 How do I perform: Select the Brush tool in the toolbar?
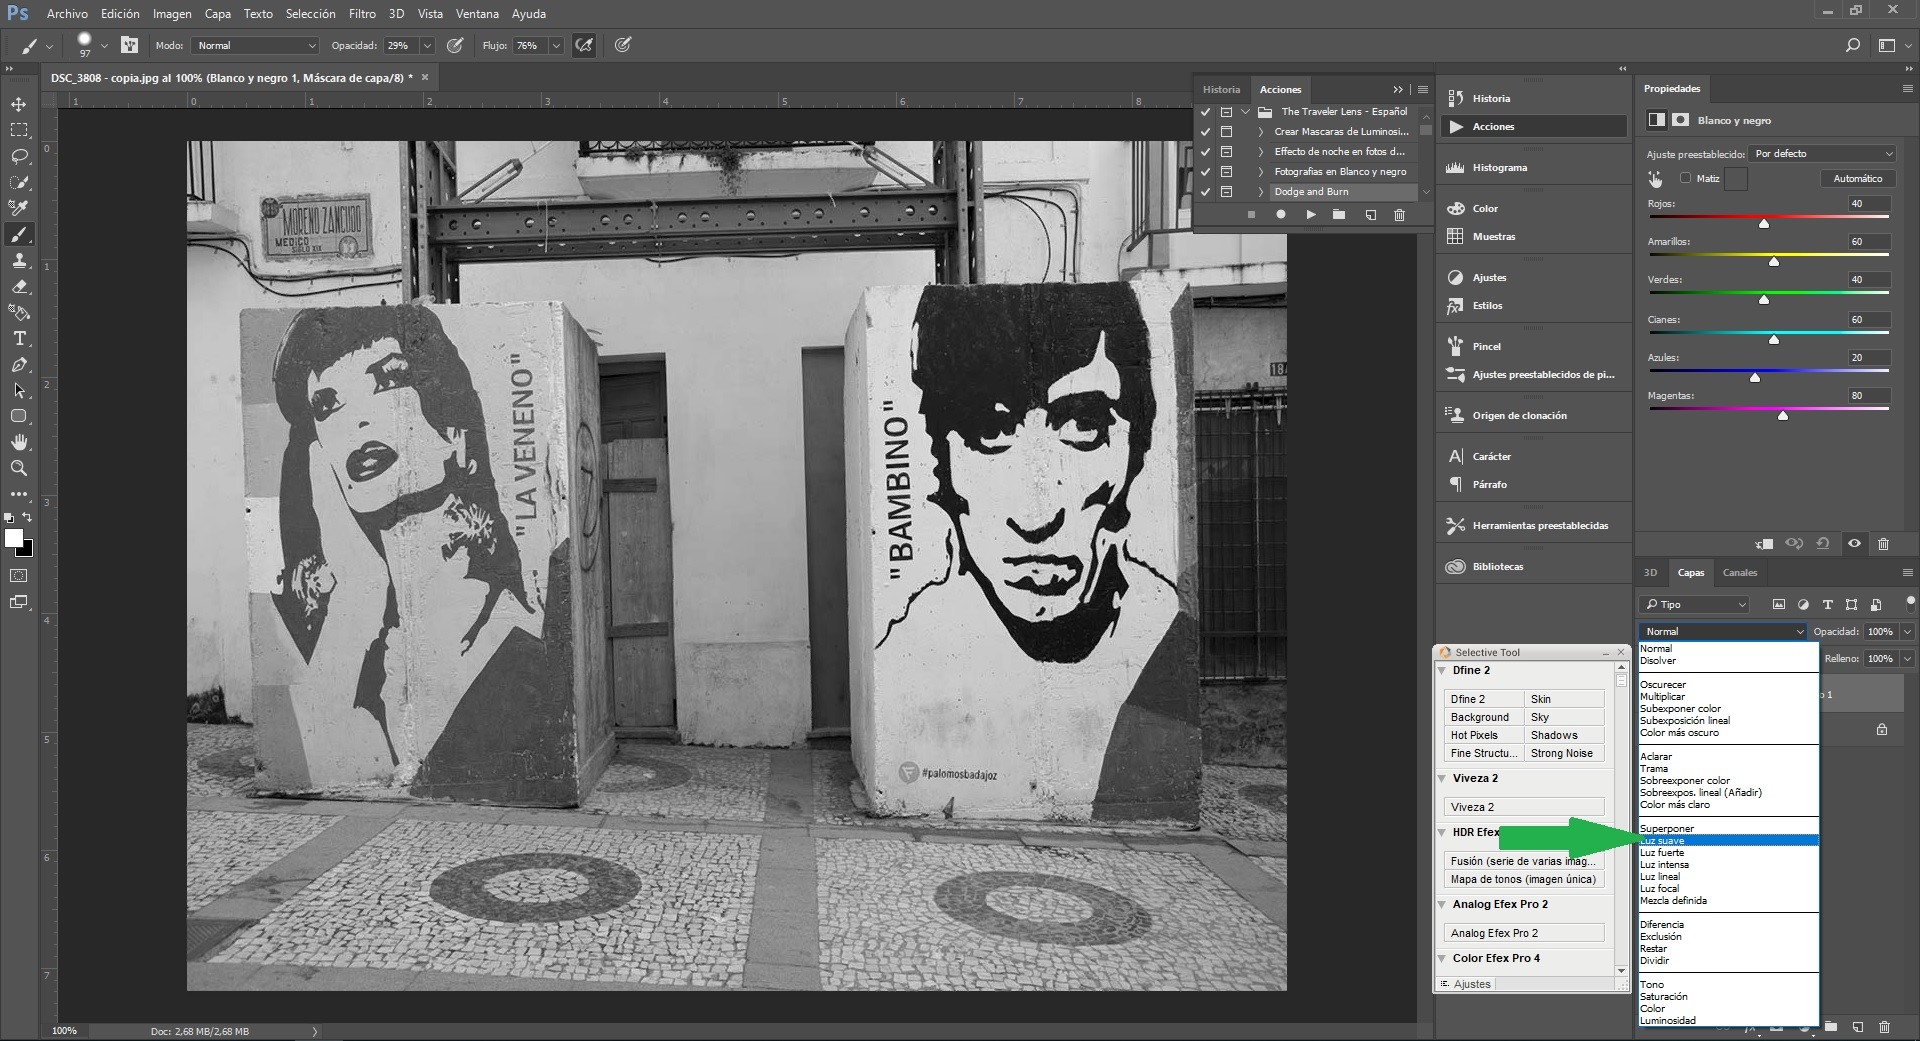click(x=19, y=234)
